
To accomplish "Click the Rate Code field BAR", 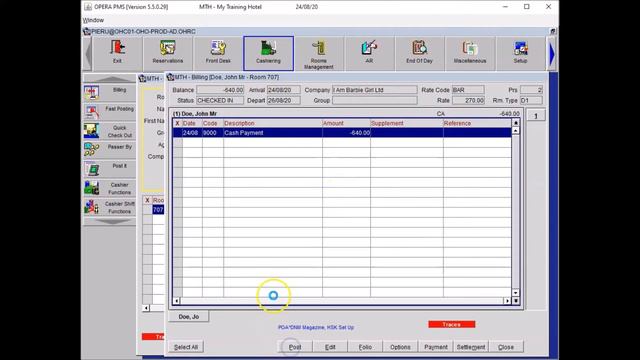I will pos(468,90).
